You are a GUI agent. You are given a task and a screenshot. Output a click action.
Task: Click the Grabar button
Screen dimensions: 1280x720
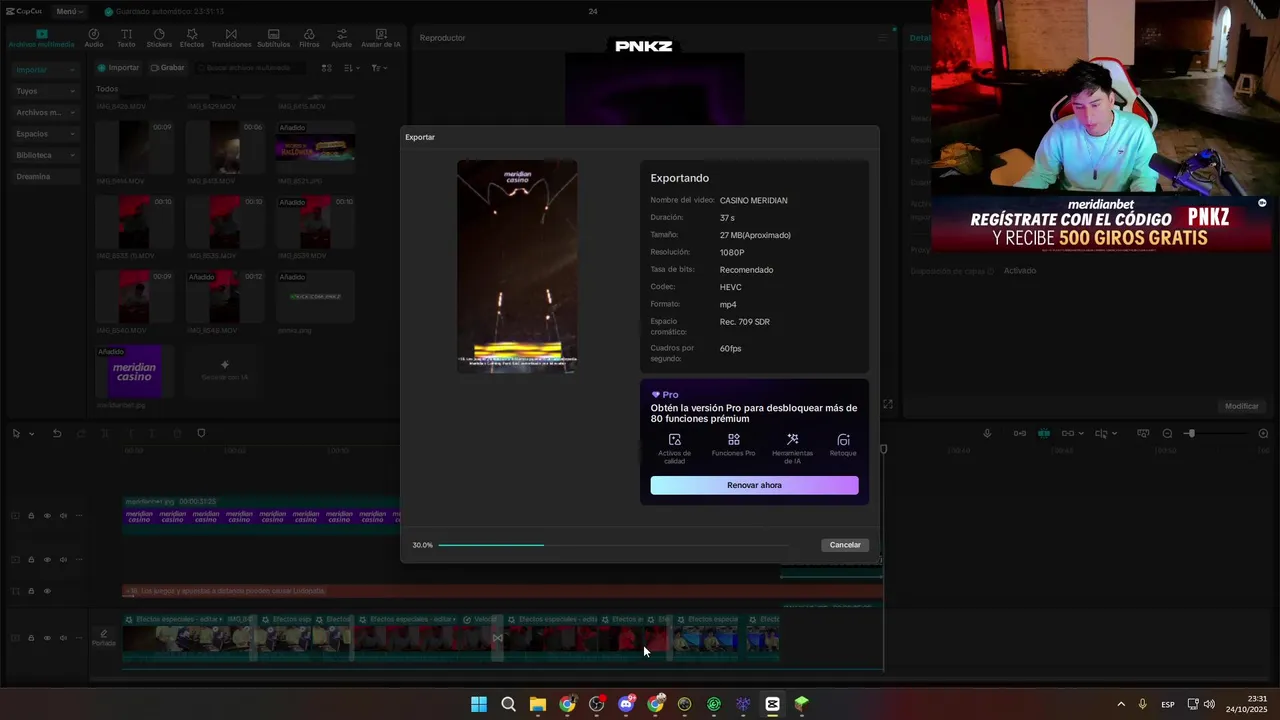click(x=167, y=68)
